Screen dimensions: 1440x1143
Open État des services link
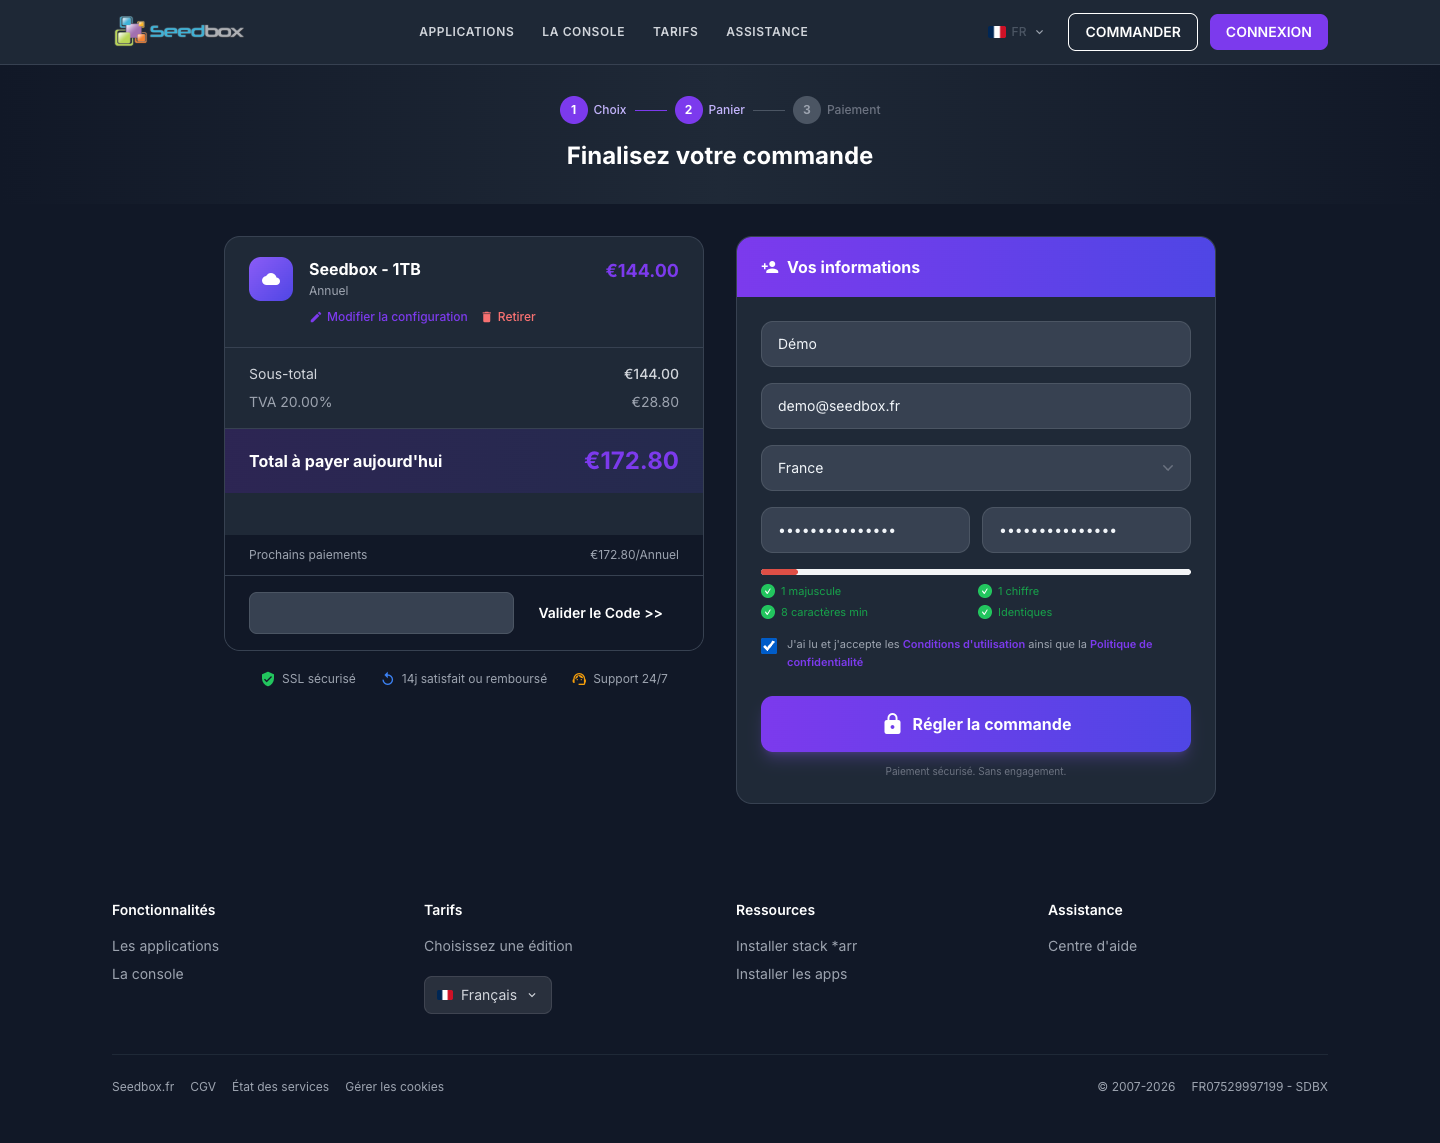coord(280,1087)
